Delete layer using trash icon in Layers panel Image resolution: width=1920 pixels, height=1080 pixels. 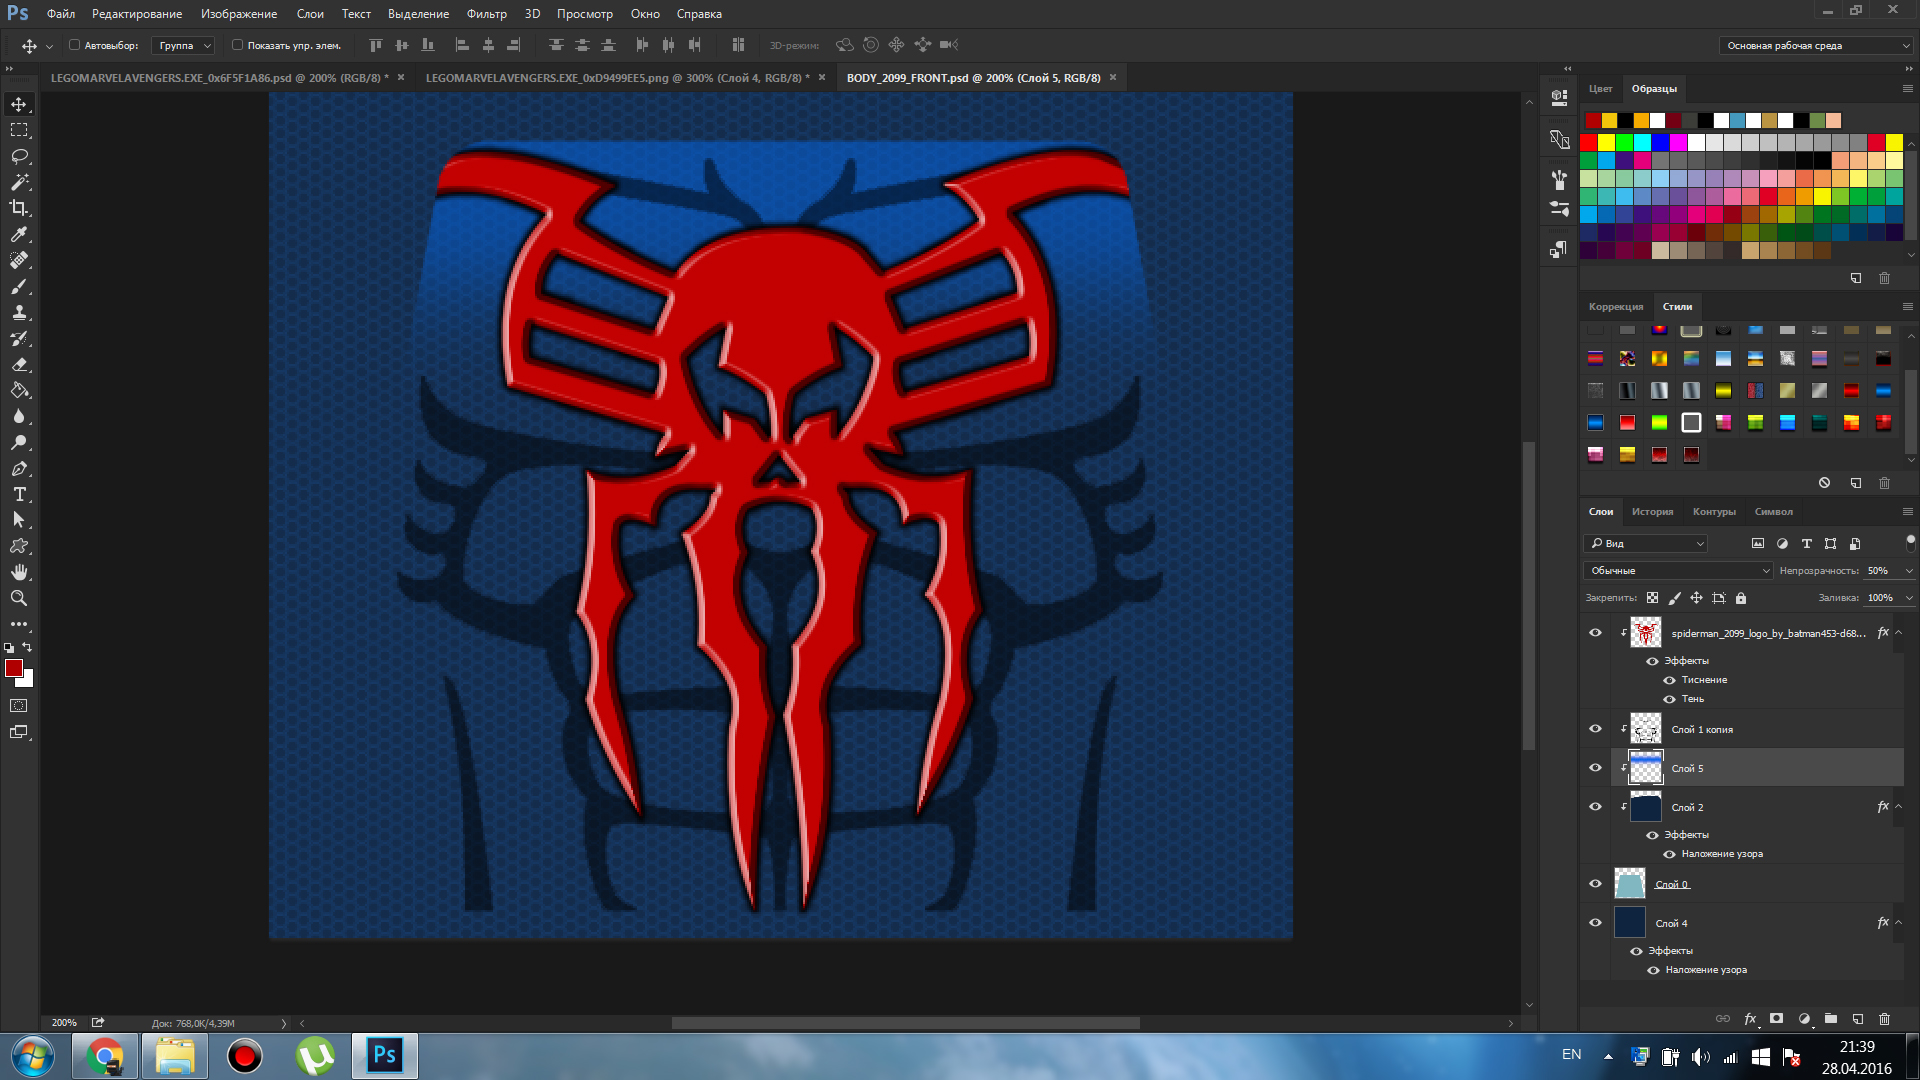[x=1884, y=1019]
